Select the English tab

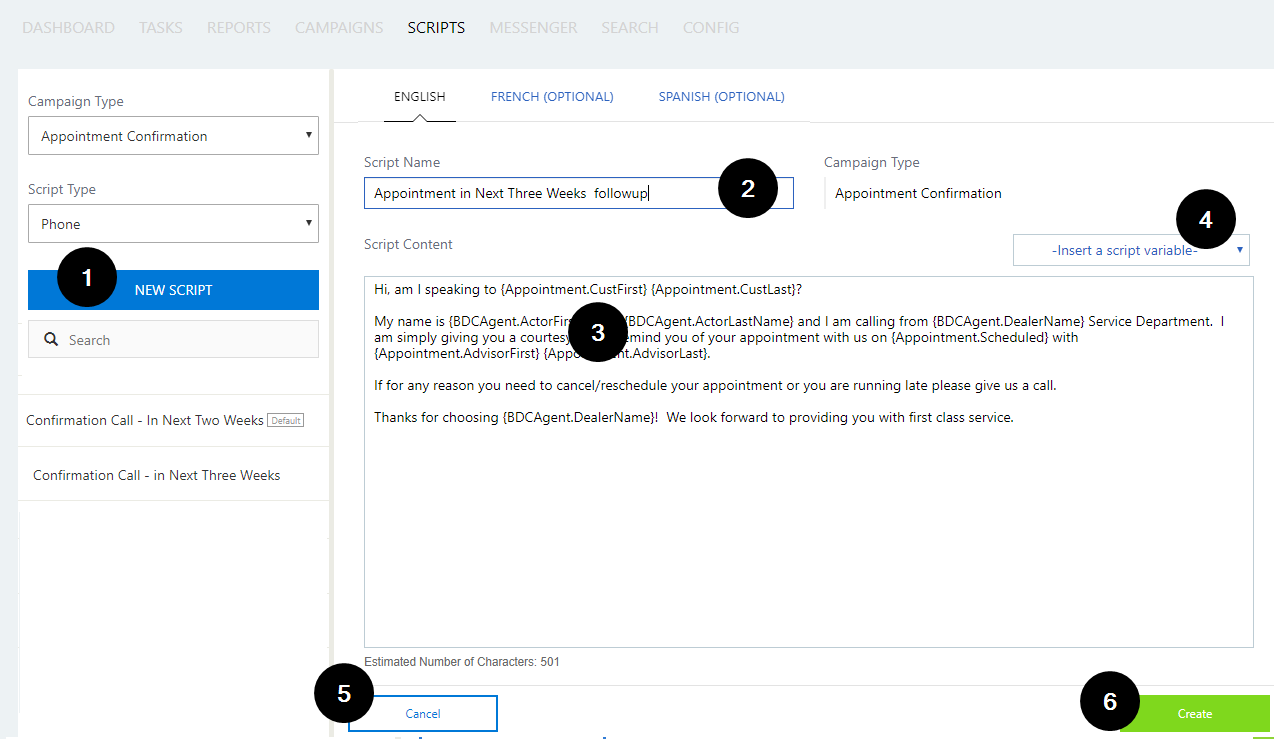pos(419,97)
